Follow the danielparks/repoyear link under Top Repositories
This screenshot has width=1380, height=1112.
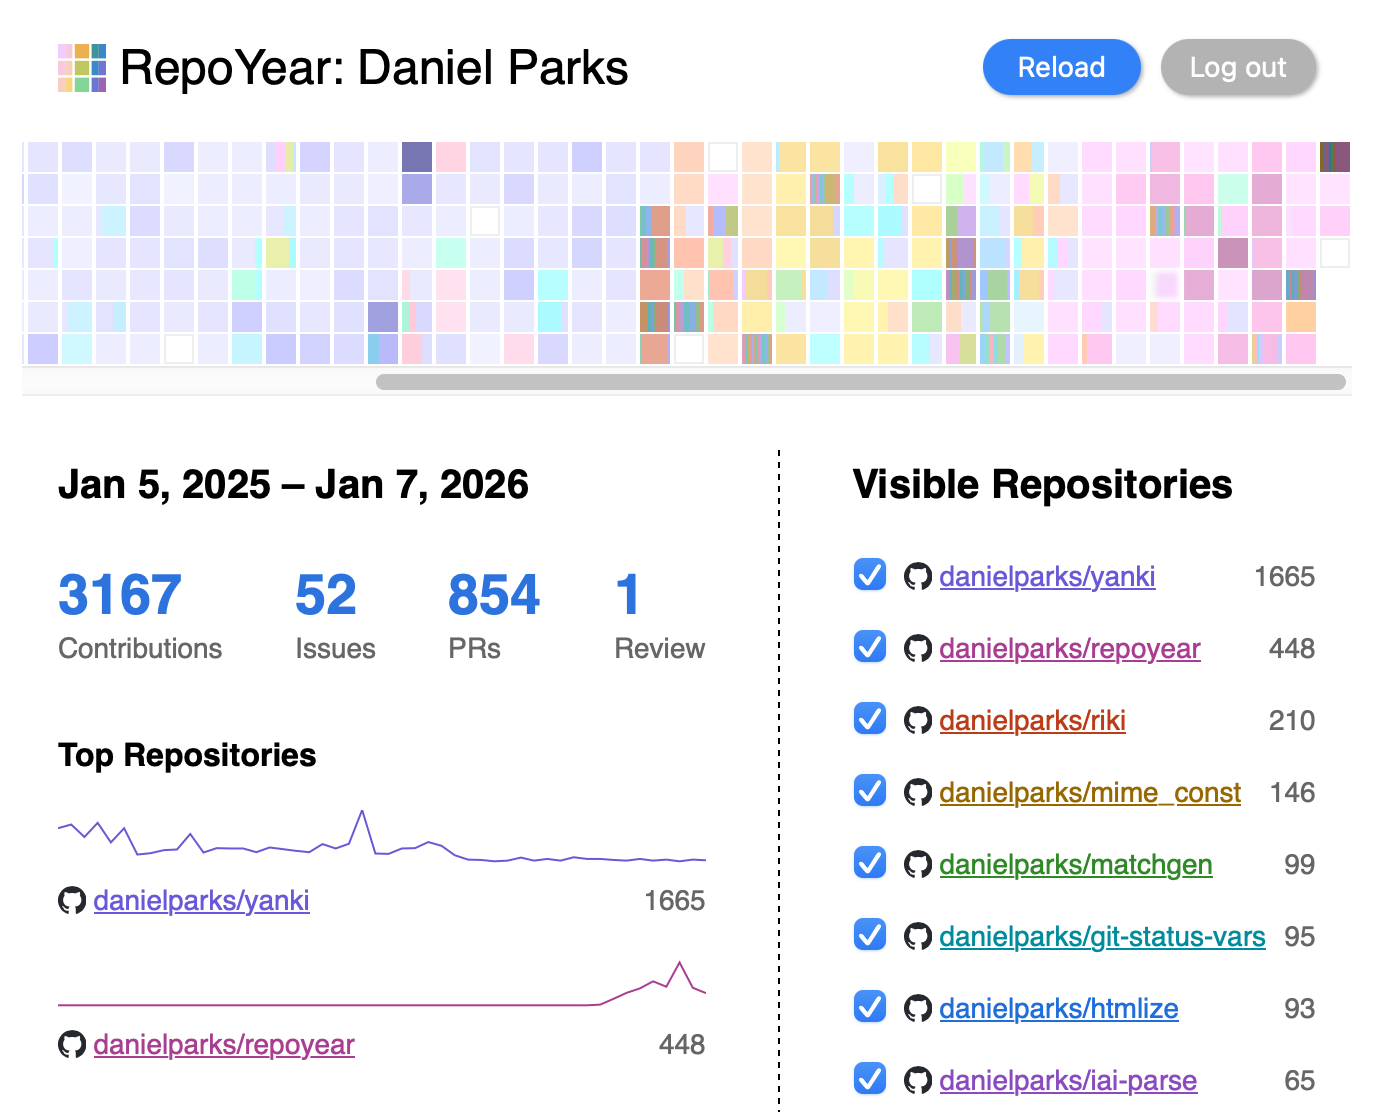[x=224, y=1044]
